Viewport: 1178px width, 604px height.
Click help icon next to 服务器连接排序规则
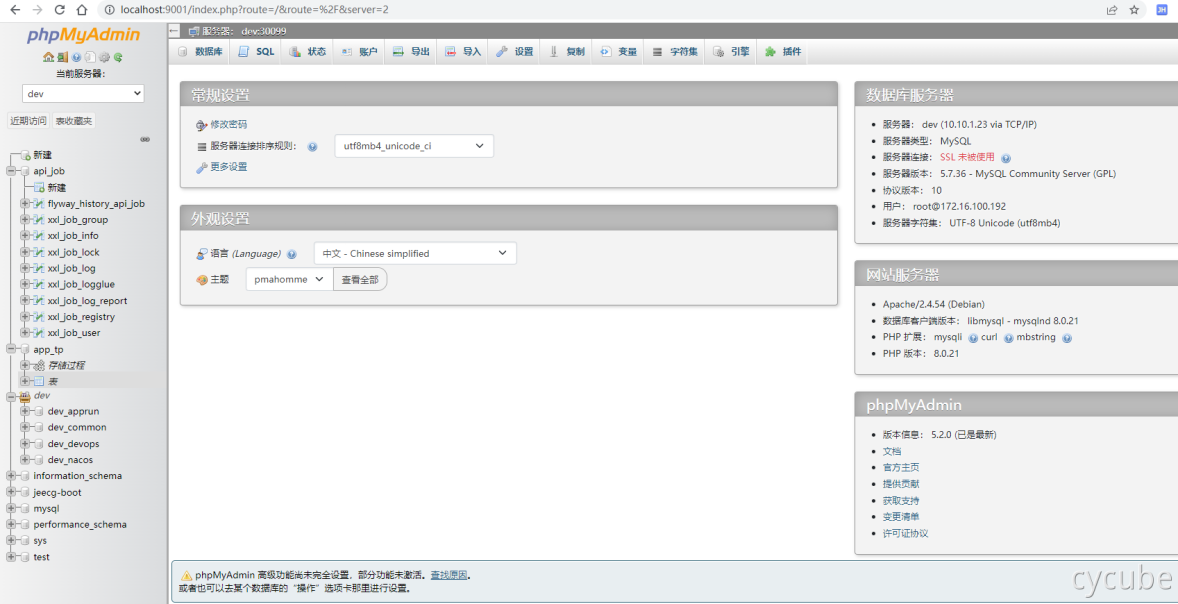coord(313,147)
